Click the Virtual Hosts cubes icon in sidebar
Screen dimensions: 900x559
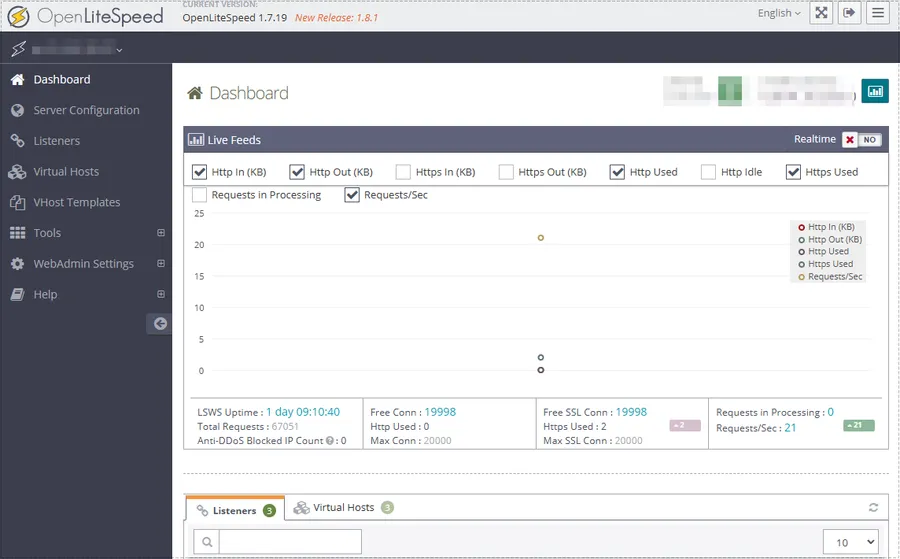(x=17, y=172)
